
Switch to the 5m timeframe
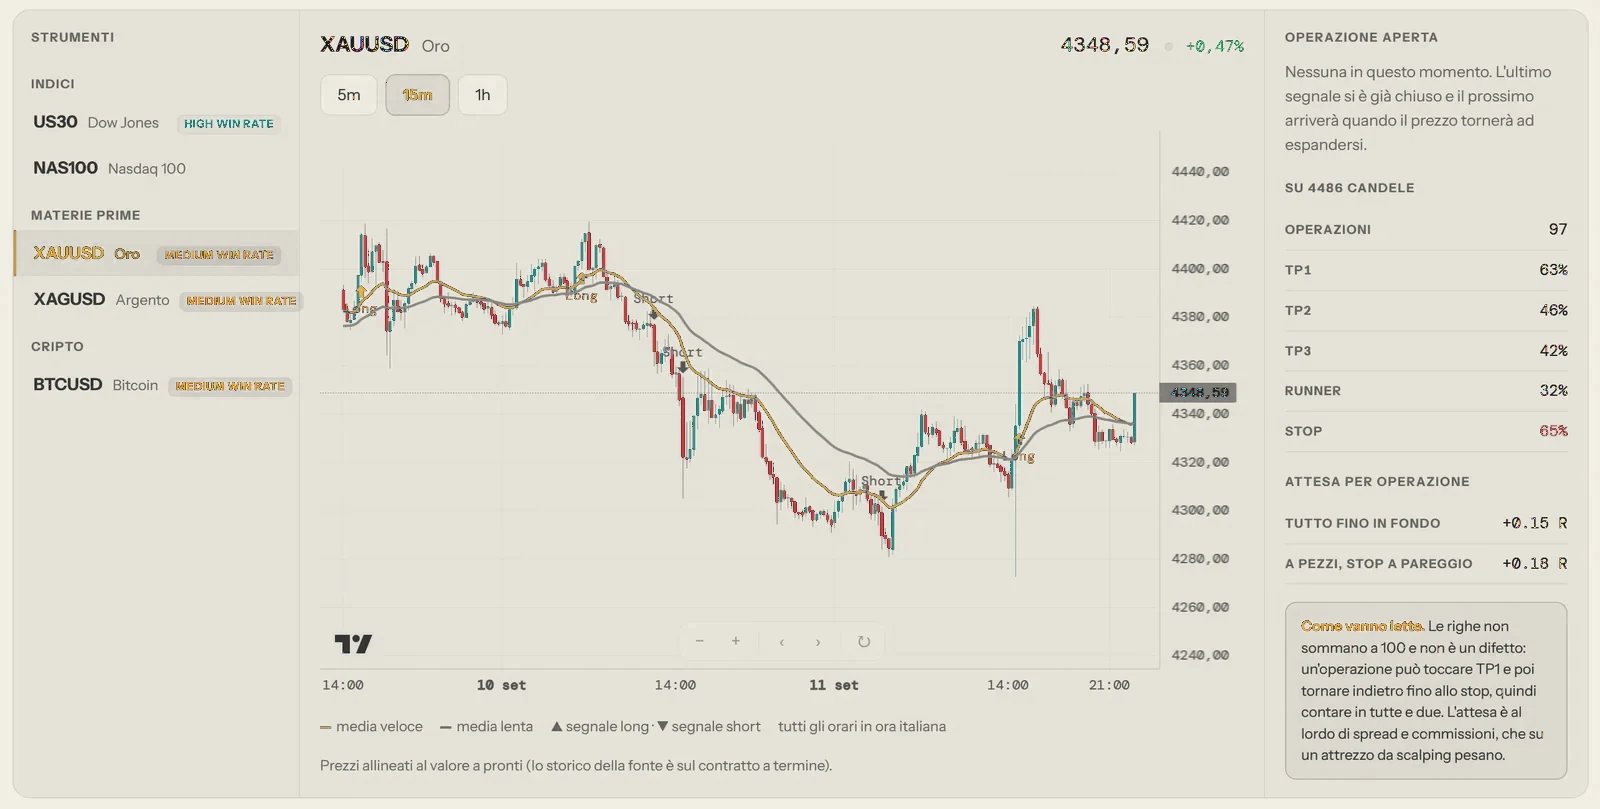(x=349, y=95)
